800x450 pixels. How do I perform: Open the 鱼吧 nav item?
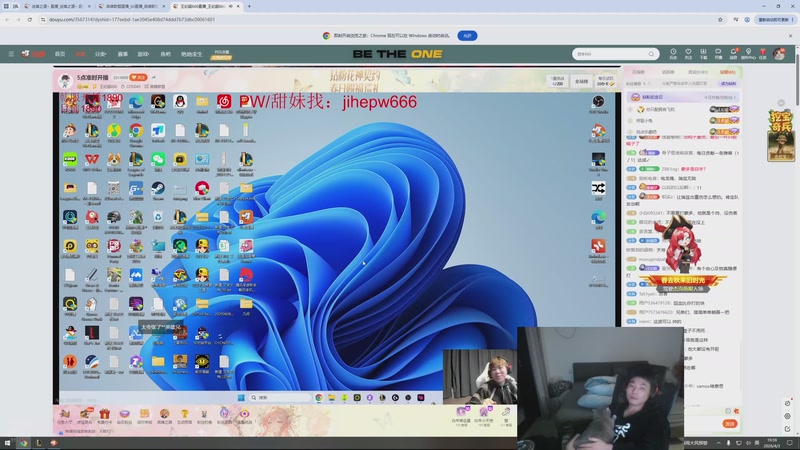[x=165, y=54]
